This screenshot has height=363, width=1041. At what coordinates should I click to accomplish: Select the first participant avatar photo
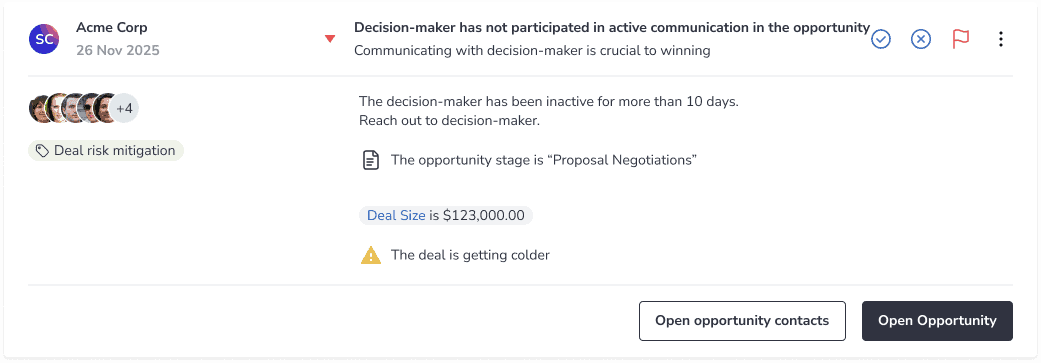[x=39, y=108]
